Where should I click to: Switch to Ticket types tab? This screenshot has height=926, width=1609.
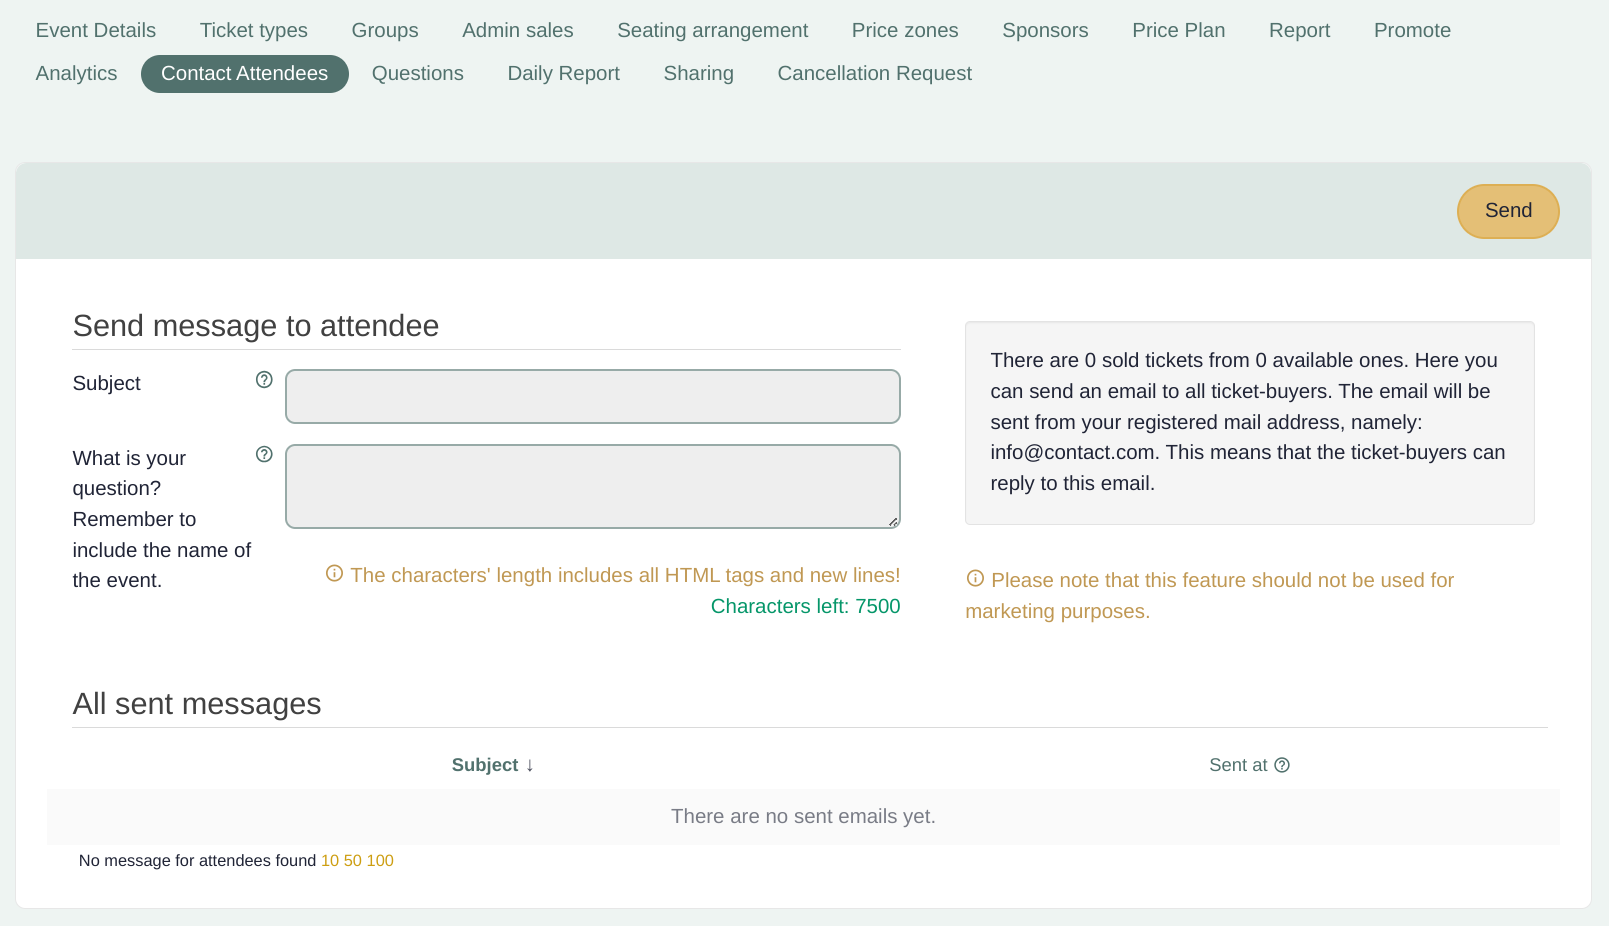254,30
